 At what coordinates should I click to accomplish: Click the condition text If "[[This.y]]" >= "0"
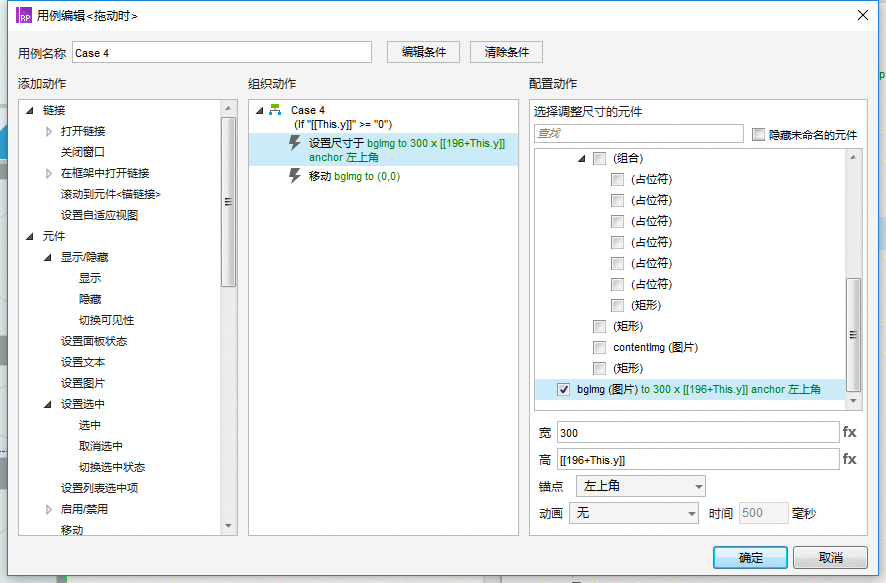click(342, 124)
